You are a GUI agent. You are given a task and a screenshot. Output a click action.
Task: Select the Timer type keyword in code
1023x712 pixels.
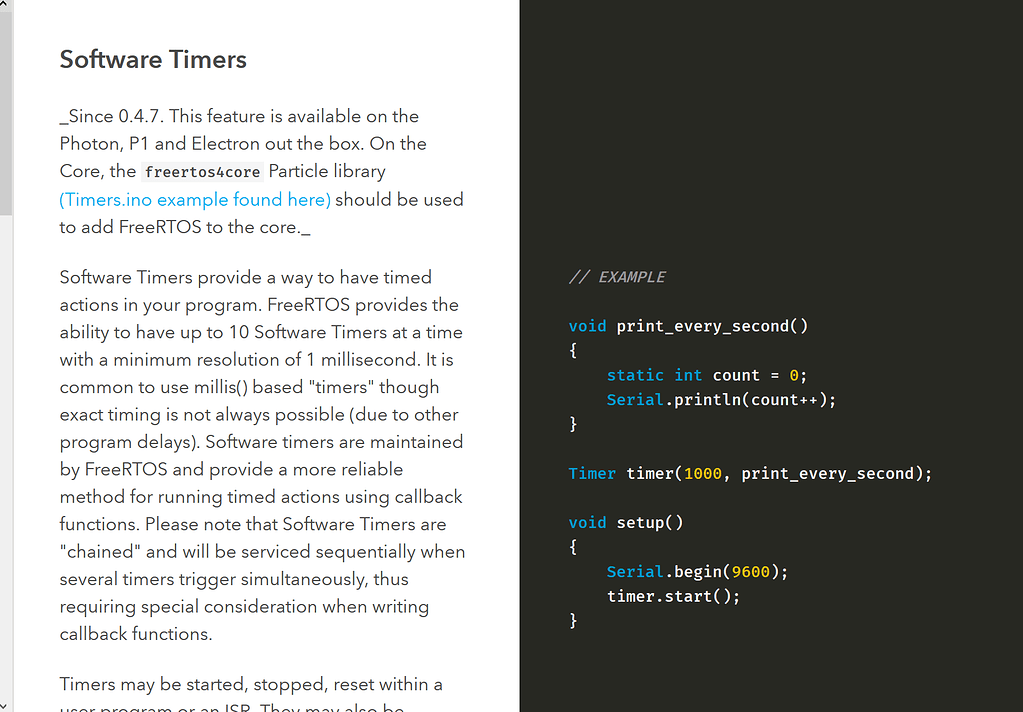tap(591, 473)
